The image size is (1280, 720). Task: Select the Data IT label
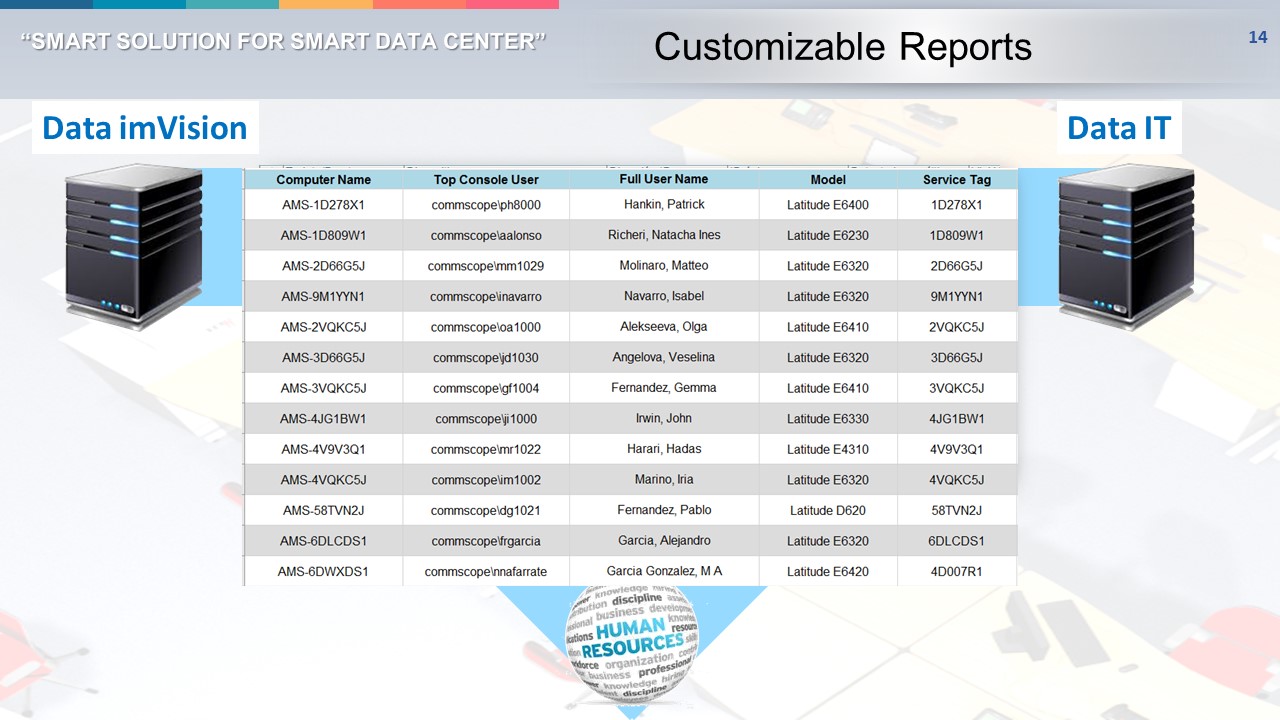click(x=1119, y=128)
